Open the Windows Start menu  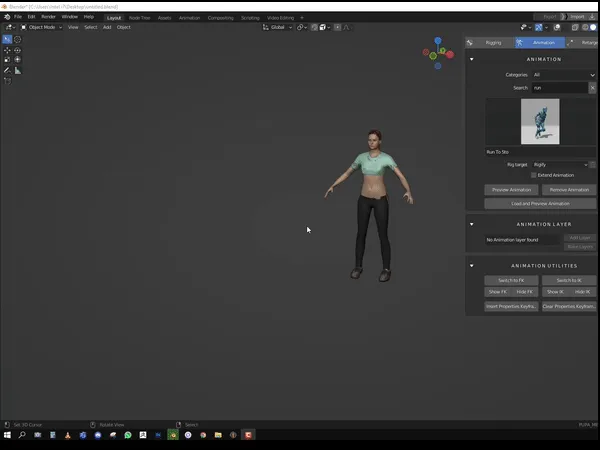(x=7, y=435)
